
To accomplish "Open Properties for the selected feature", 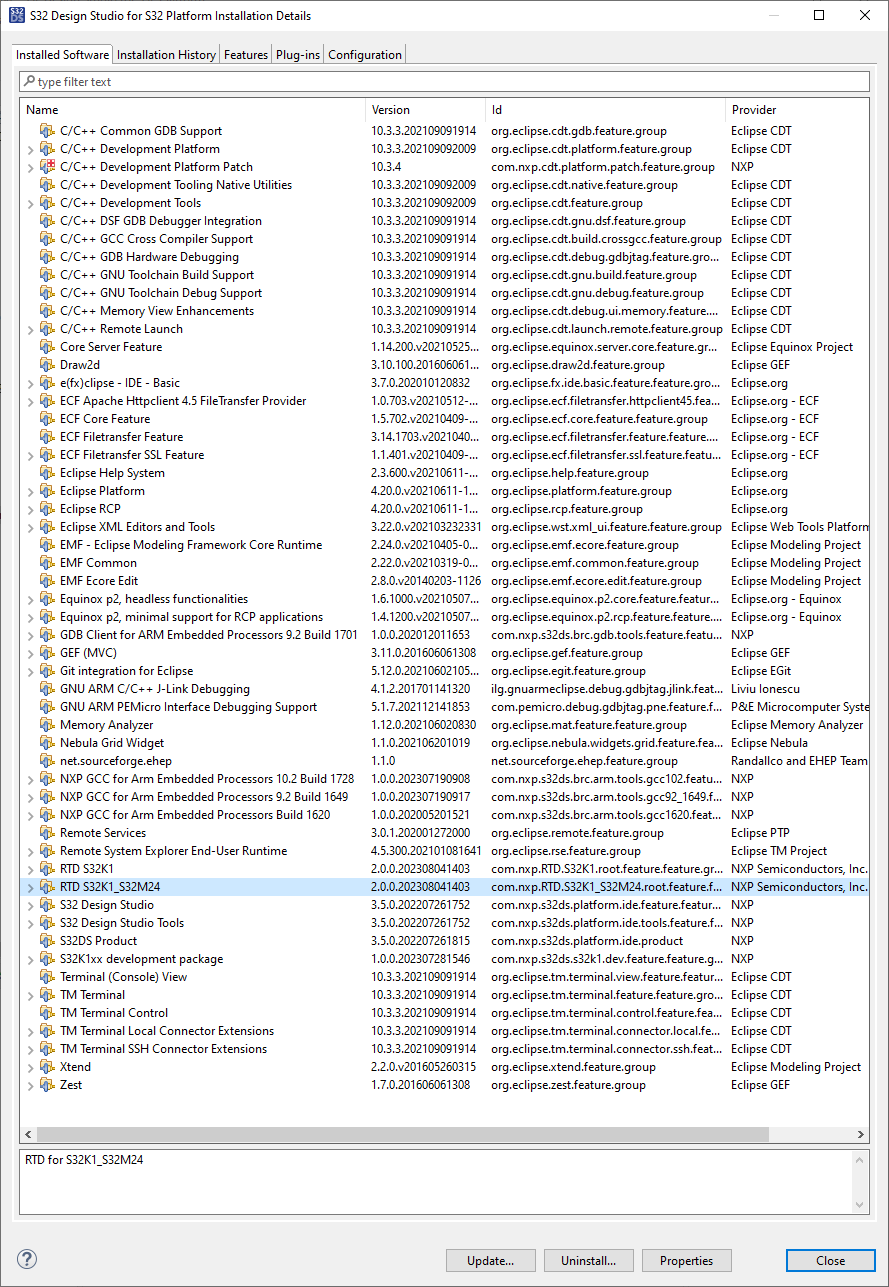I will [x=686, y=1260].
